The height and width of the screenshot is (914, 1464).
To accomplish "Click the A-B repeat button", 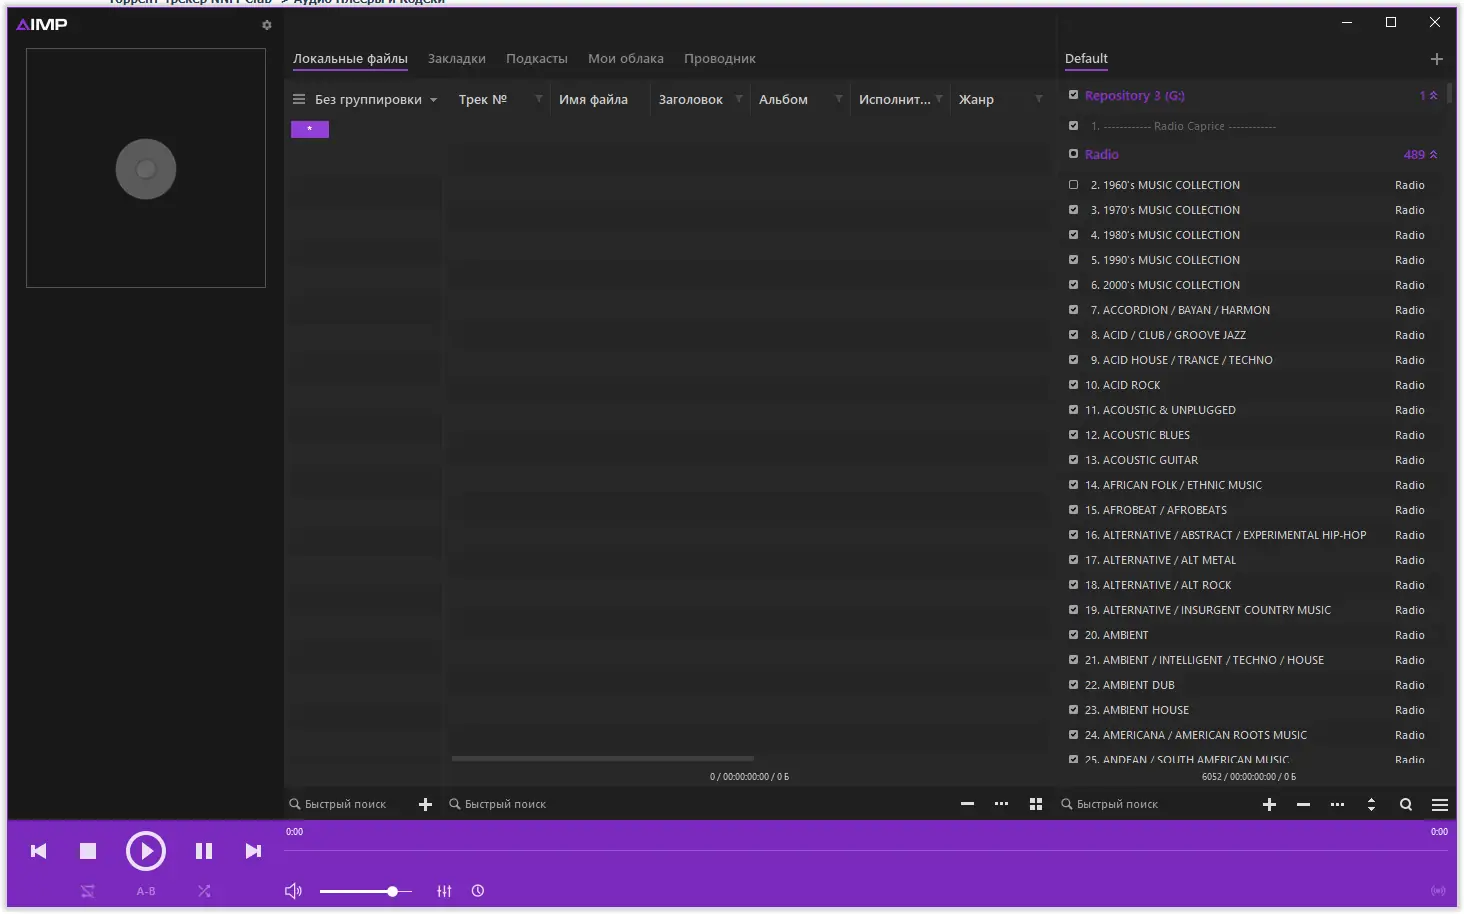I will pos(146,891).
